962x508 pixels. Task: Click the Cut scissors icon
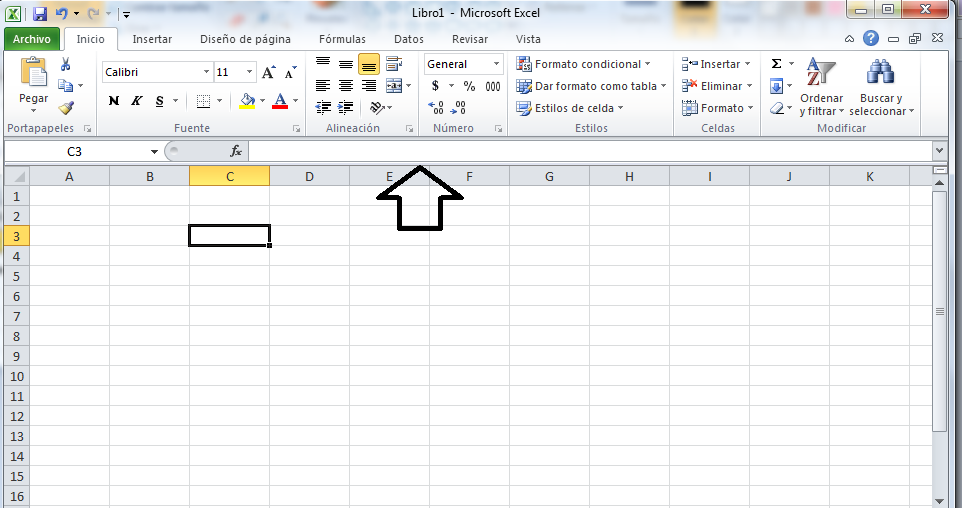point(65,64)
